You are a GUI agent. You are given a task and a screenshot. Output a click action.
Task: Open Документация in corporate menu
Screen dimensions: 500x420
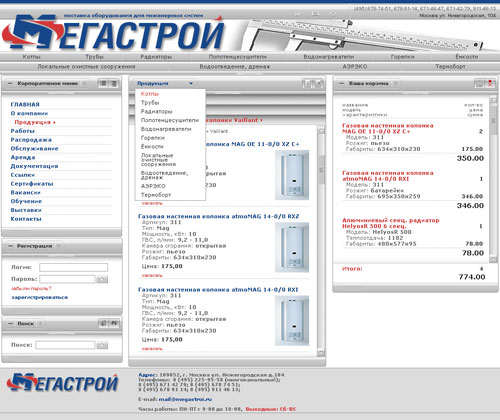pos(34,166)
